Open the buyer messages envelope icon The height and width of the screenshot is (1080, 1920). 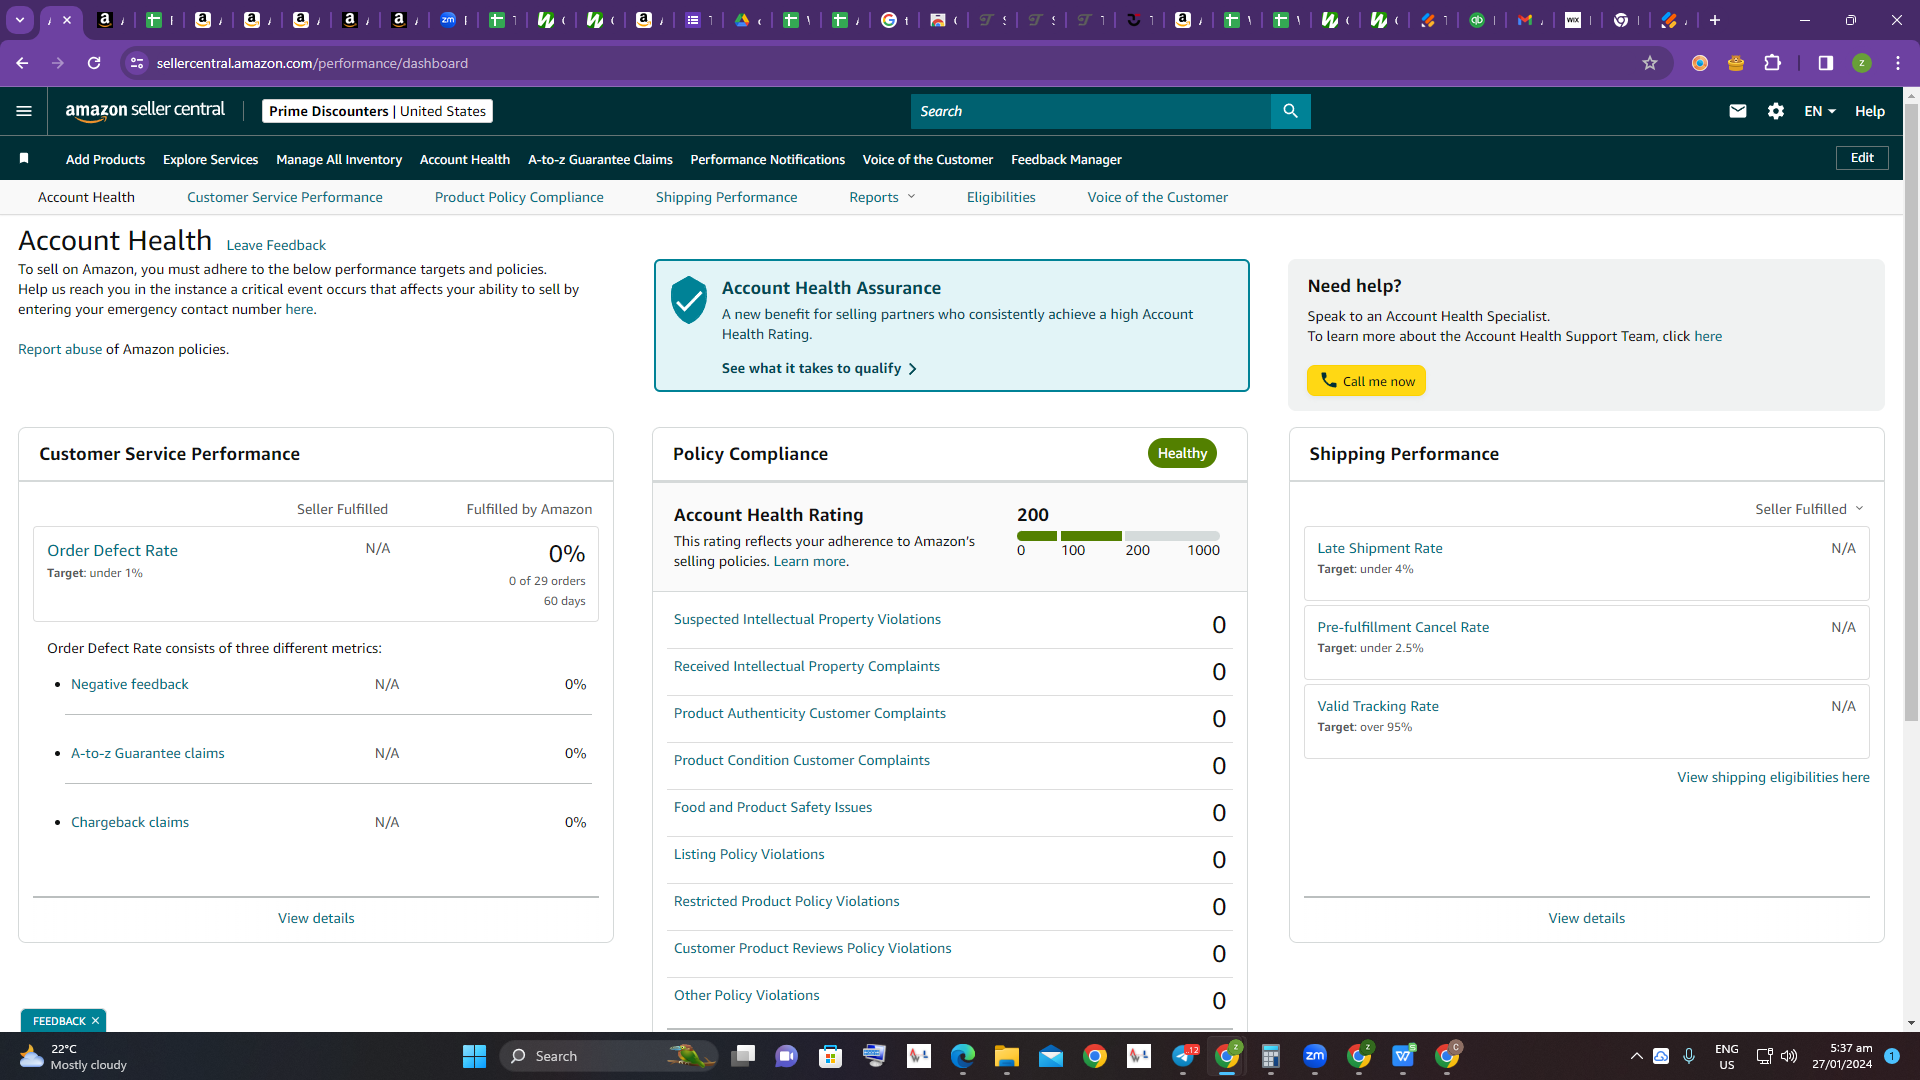tap(1738, 111)
